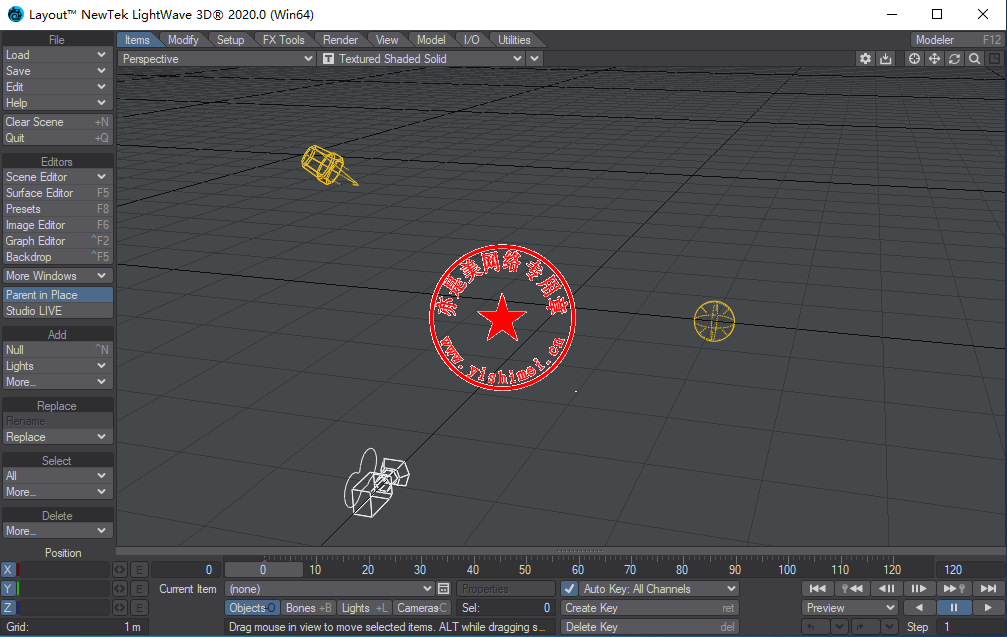This screenshot has height=637, width=1007.
Task: Switch selection mode to Lights
Action: pyautogui.click(x=364, y=607)
